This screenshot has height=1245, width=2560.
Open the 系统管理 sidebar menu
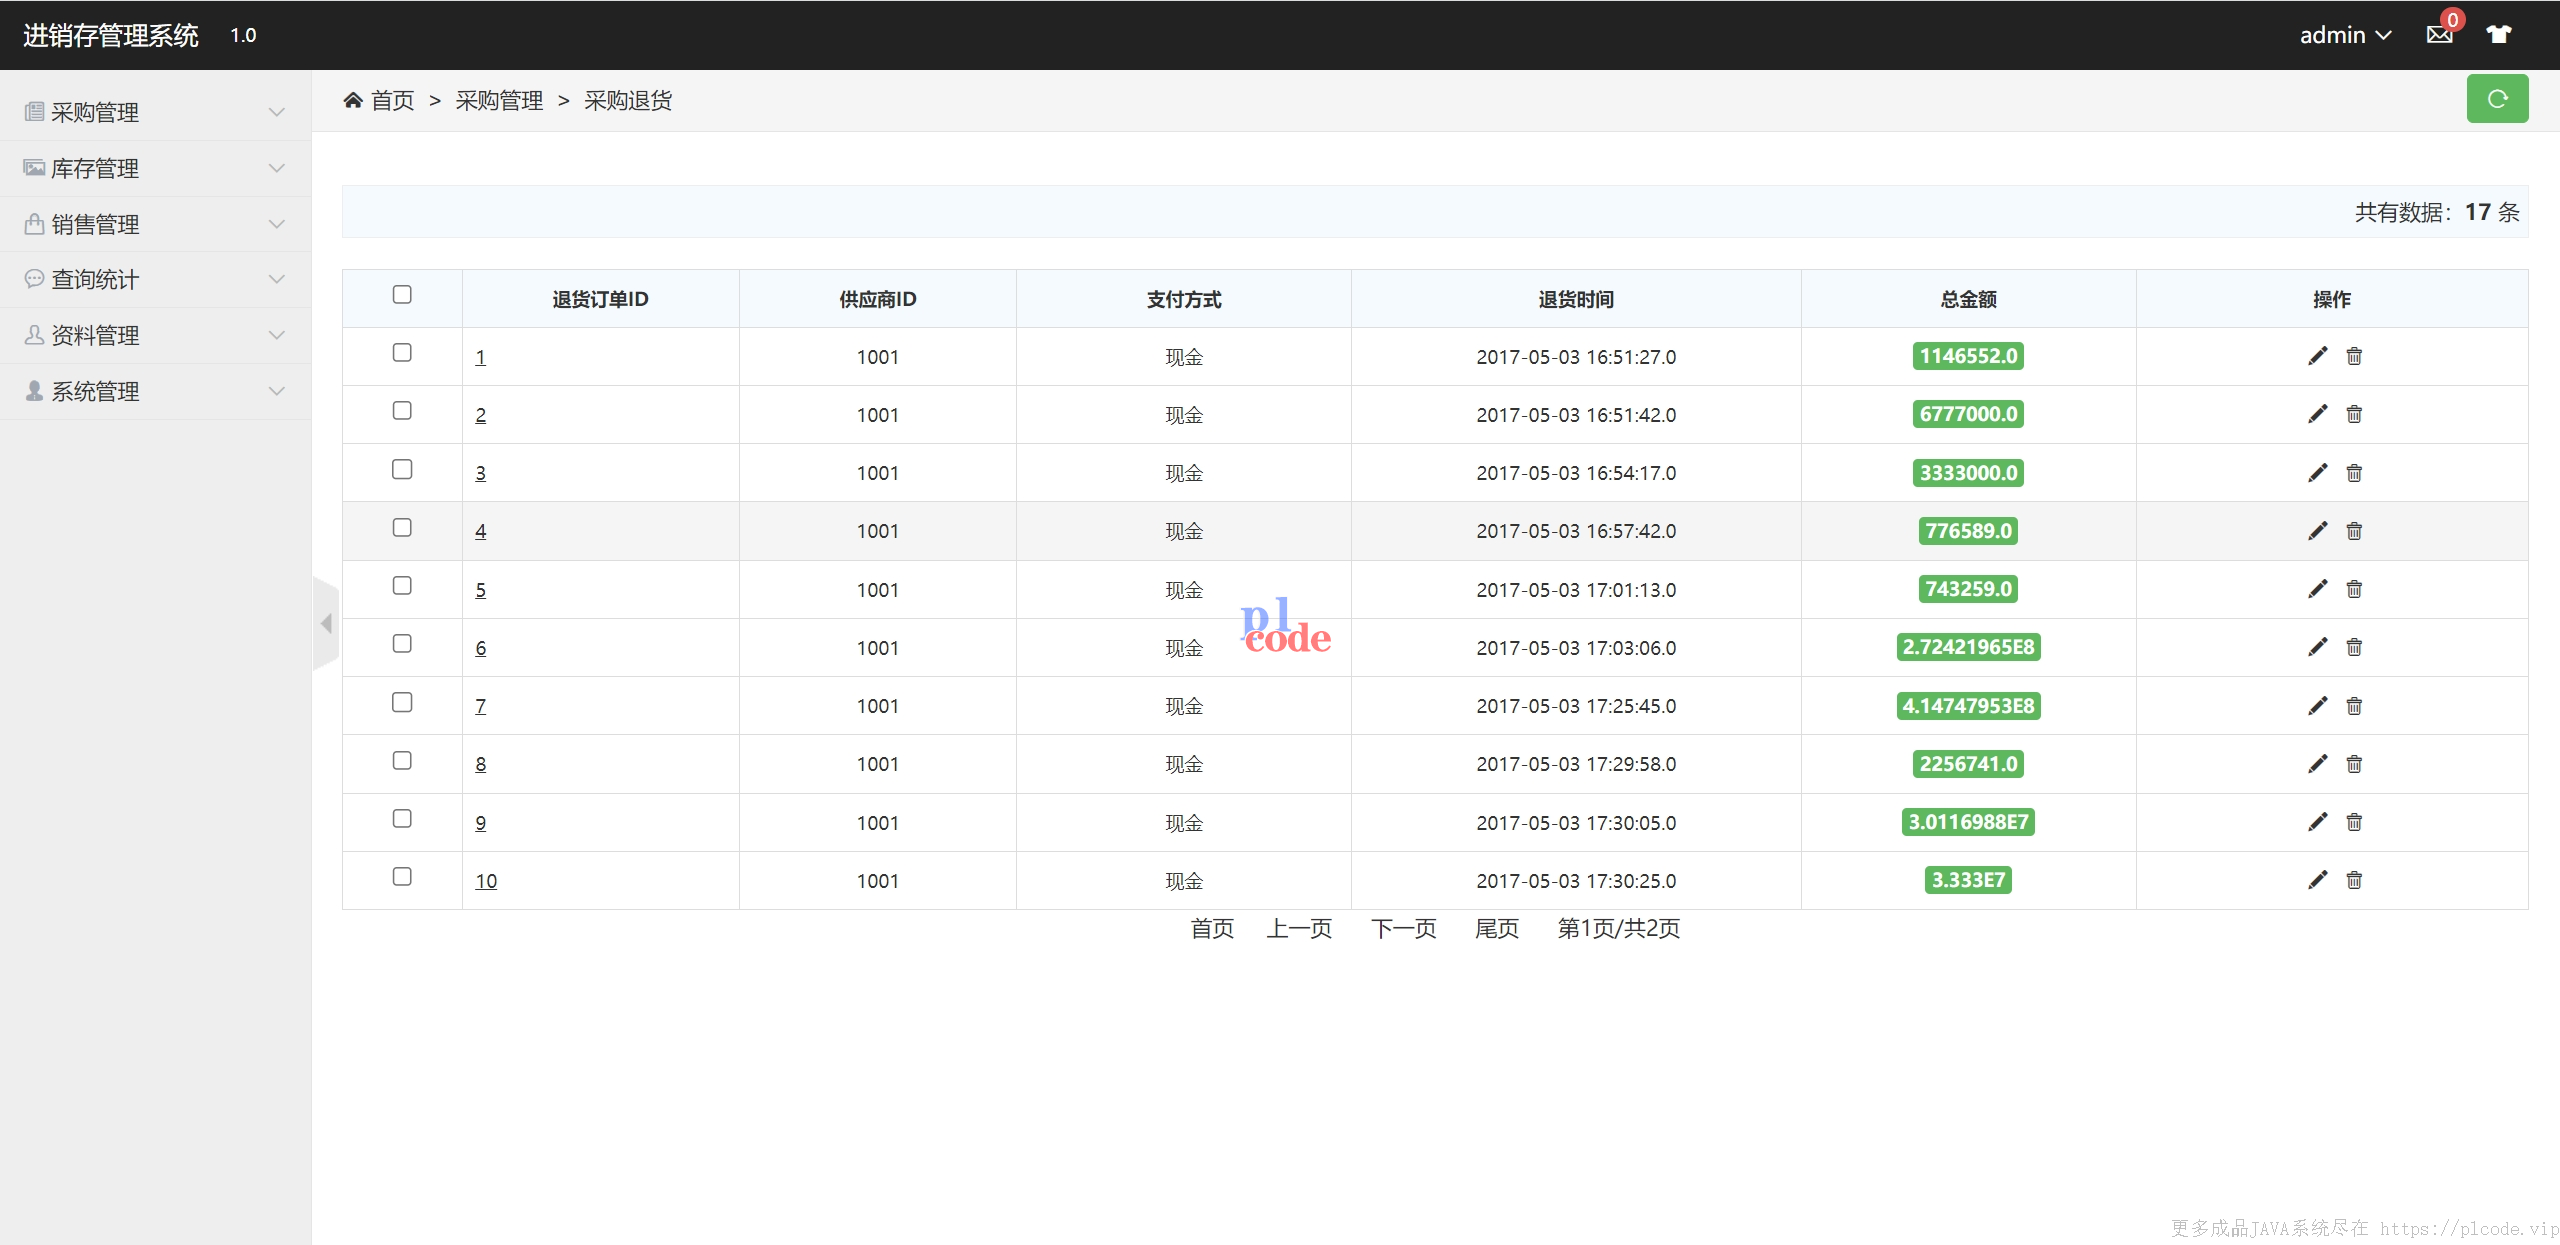click(155, 391)
